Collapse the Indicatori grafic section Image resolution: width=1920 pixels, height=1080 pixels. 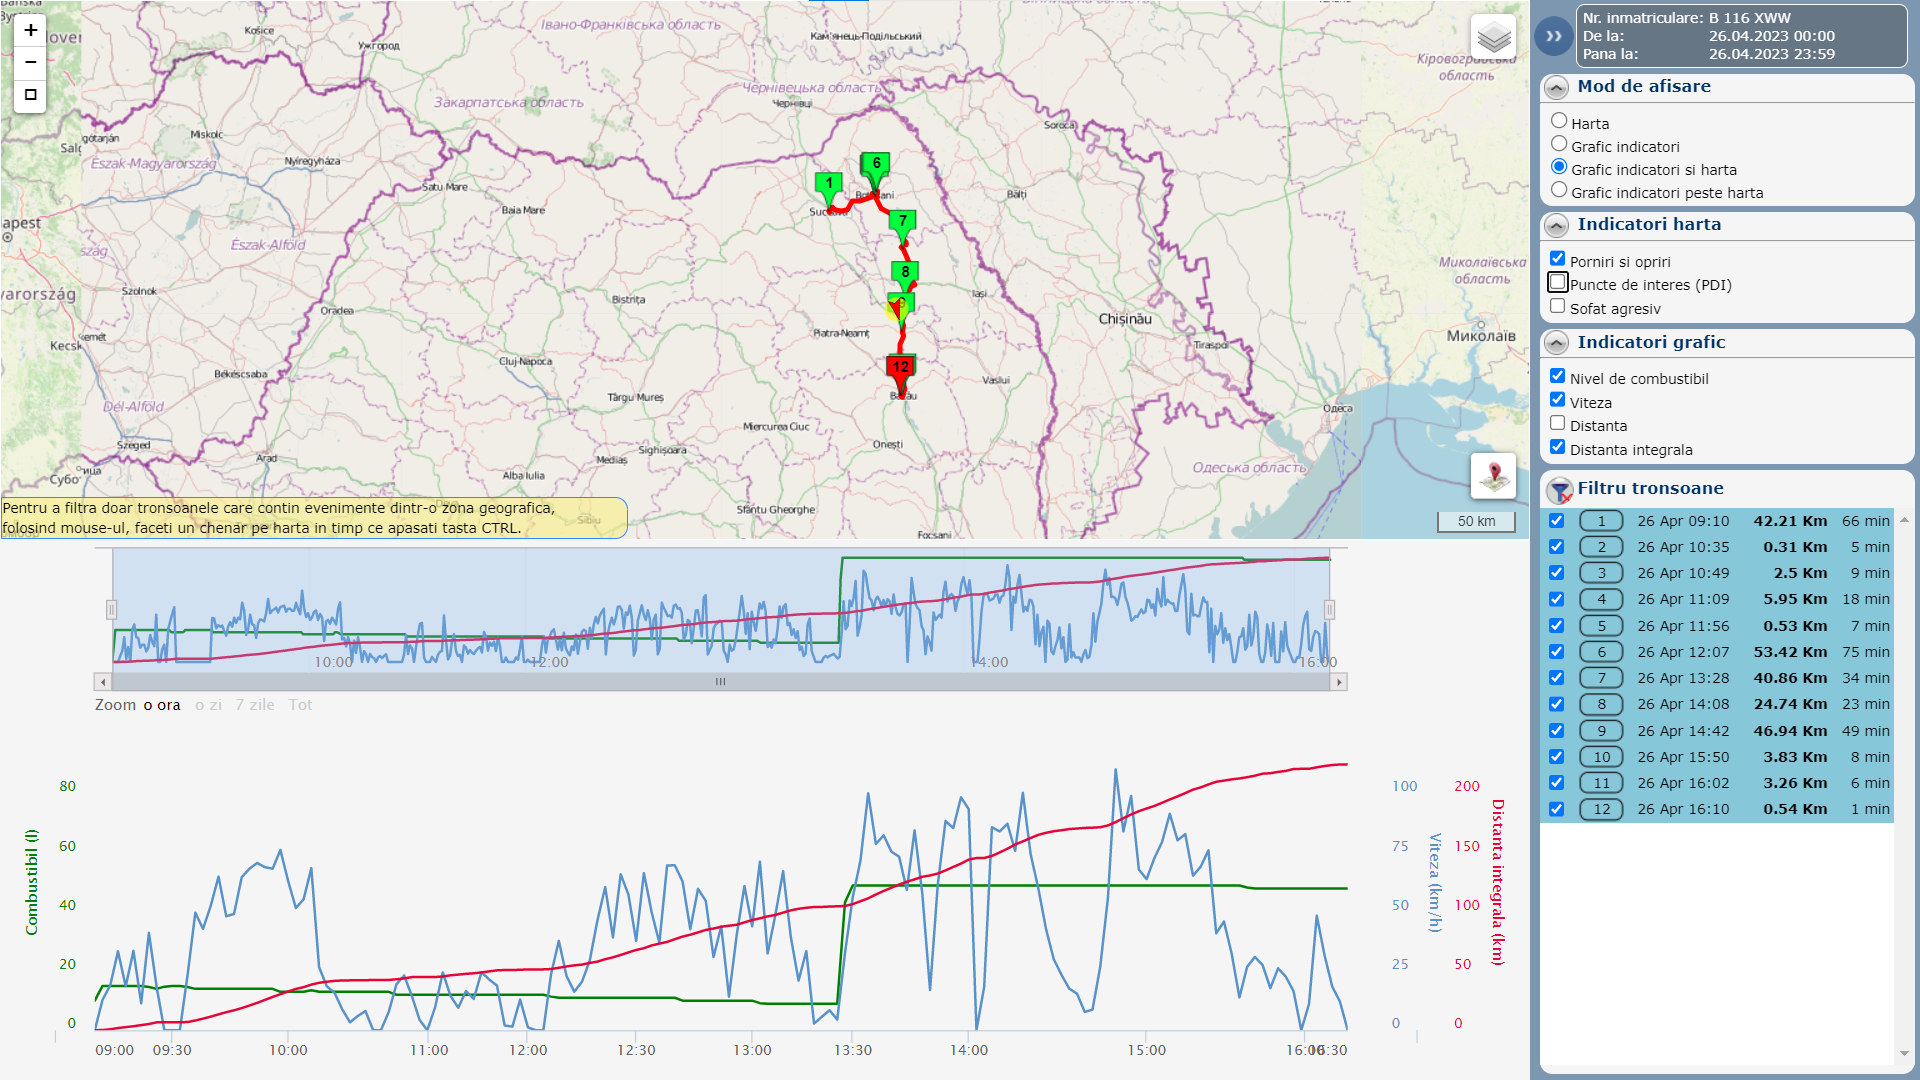(1556, 344)
